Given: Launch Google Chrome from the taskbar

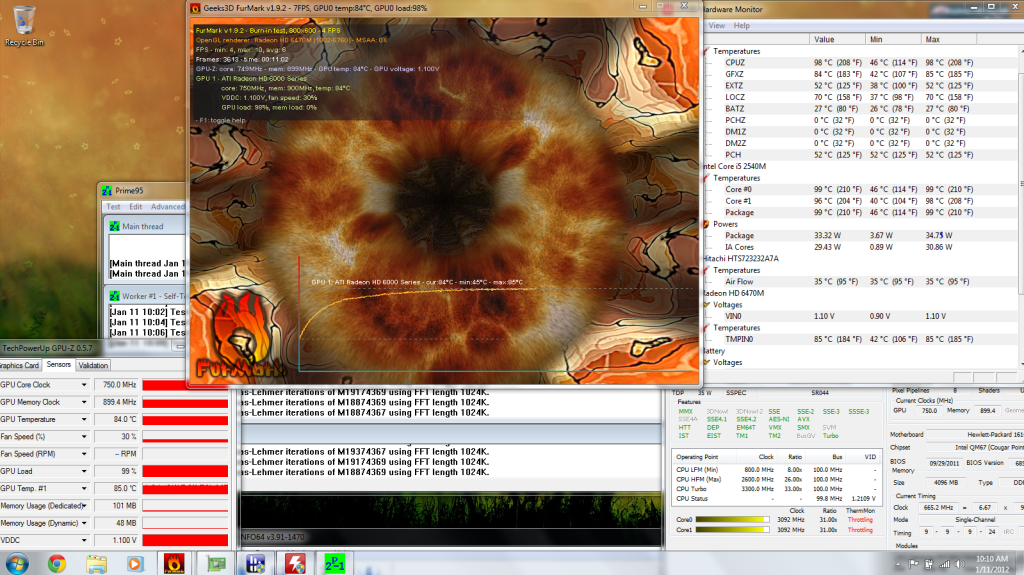Looking at the screenshot, I should click(57, 563).
